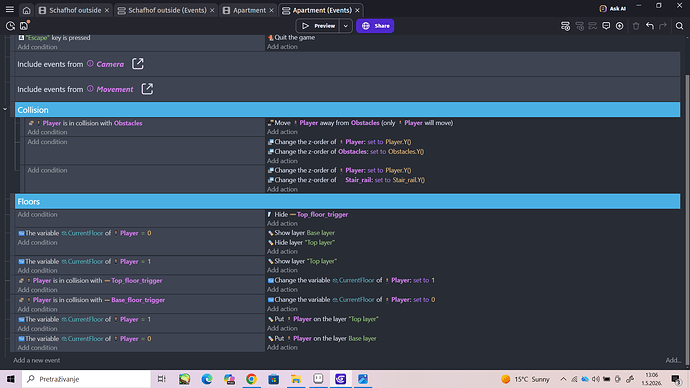The image size is (690, 388).
Task: Edit the Player collision with Obstacles condition
Action: click(x=85, y=123)
